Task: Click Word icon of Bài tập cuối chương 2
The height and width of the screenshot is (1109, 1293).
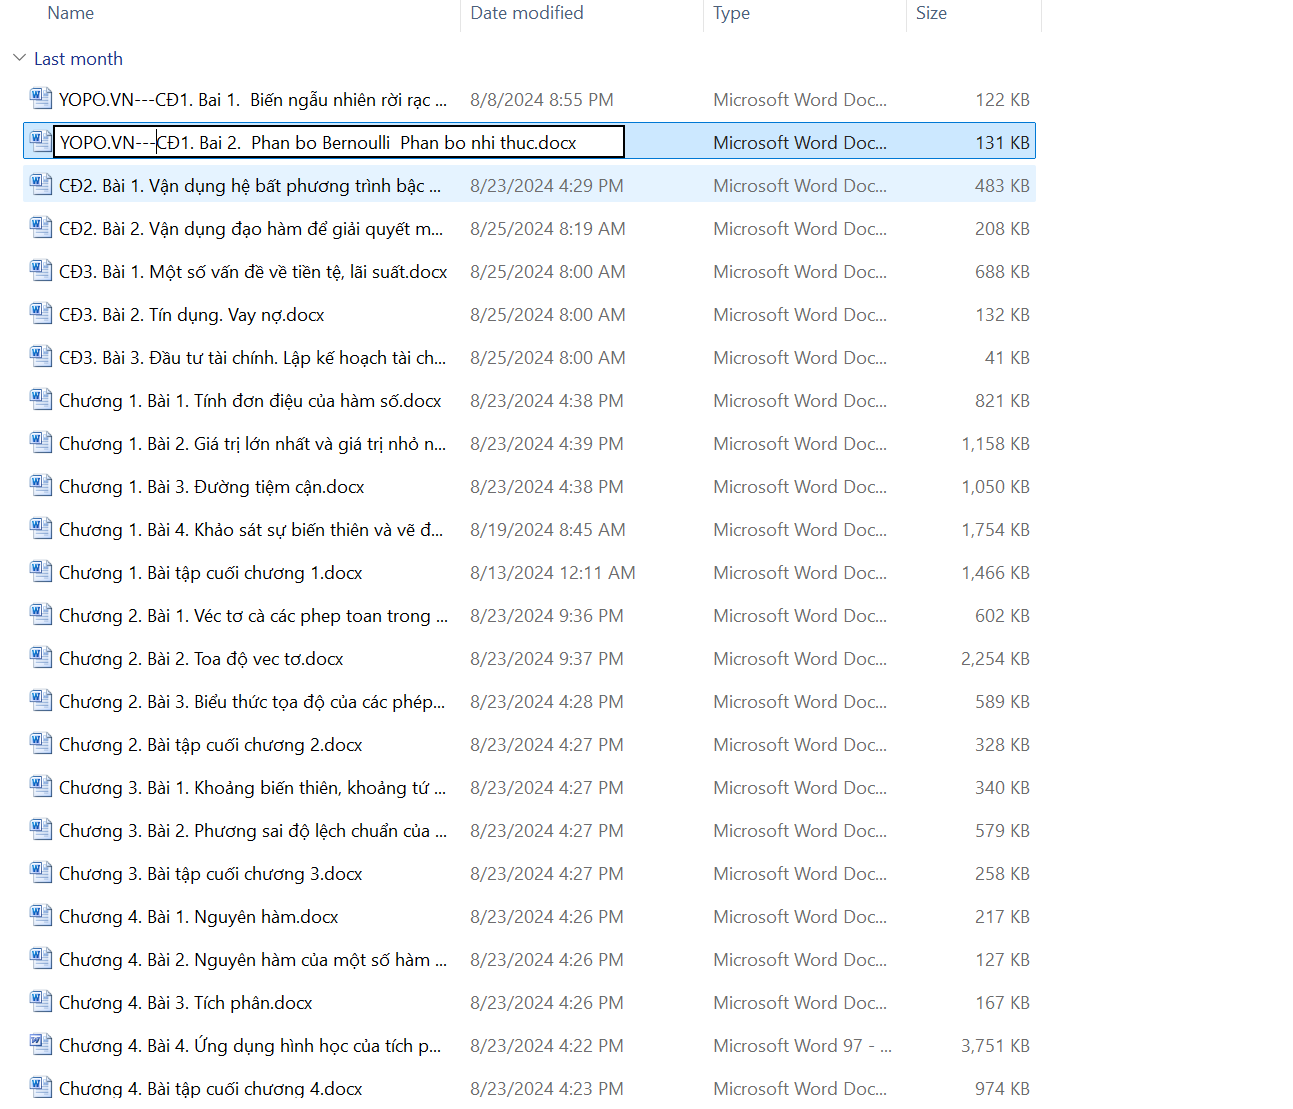Action: (x=41, y=743)
